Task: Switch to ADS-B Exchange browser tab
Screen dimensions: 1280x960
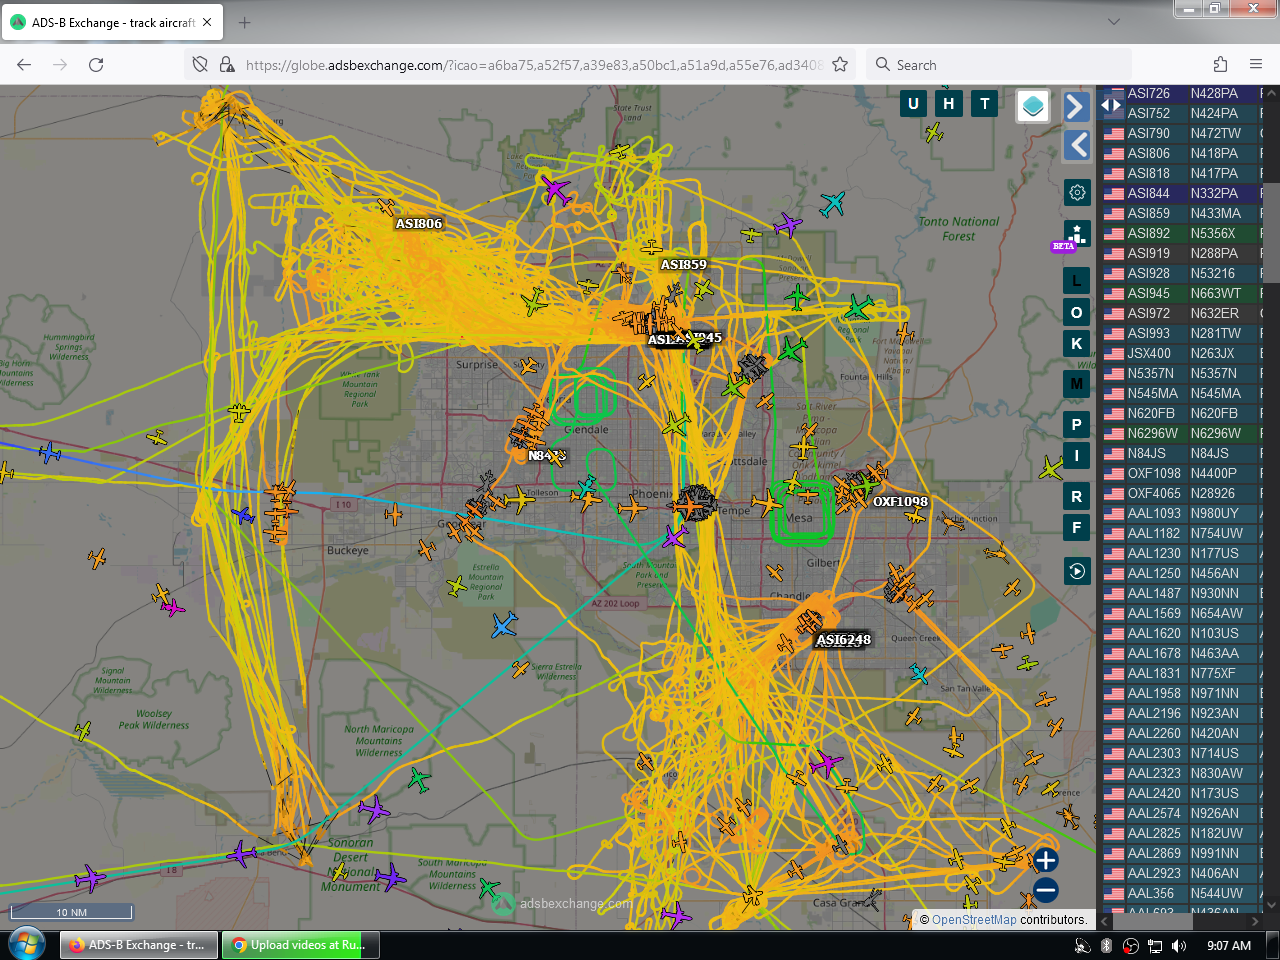Action: [x=112, y=22]
